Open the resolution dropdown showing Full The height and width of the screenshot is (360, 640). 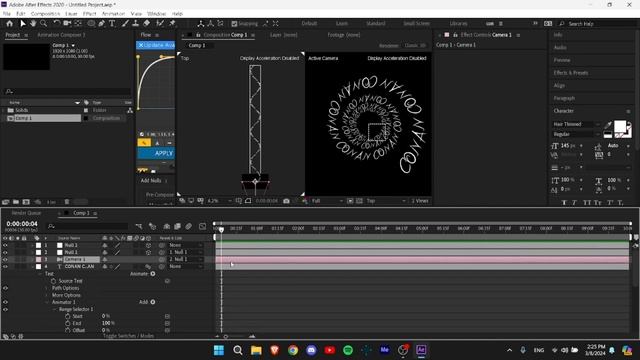coord(327,201)
